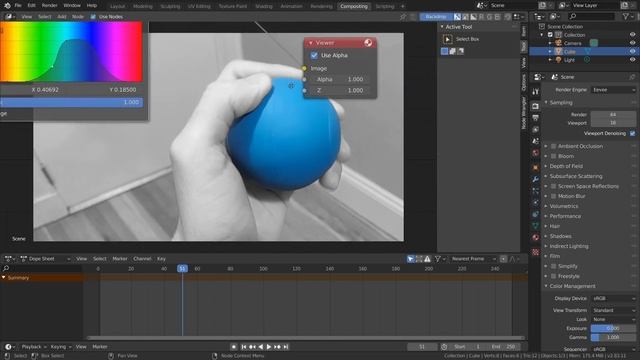Choose the Subtract selection mode icon
Image resolution: width=640 pixels, height=360 pixels.
coord(461,51)
